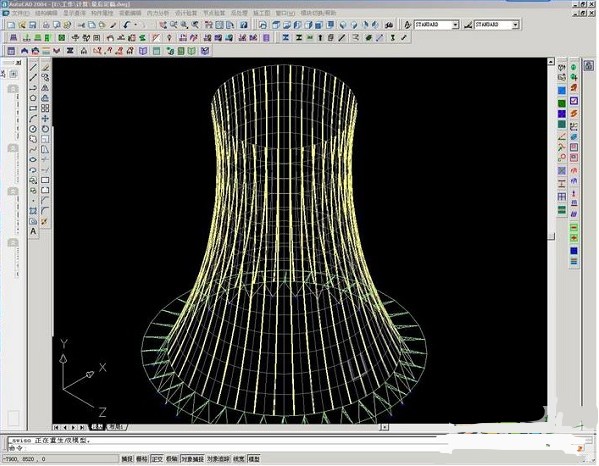Open the 施工图 menu
The image size is (599, 466).
click(x=262, y=13)
